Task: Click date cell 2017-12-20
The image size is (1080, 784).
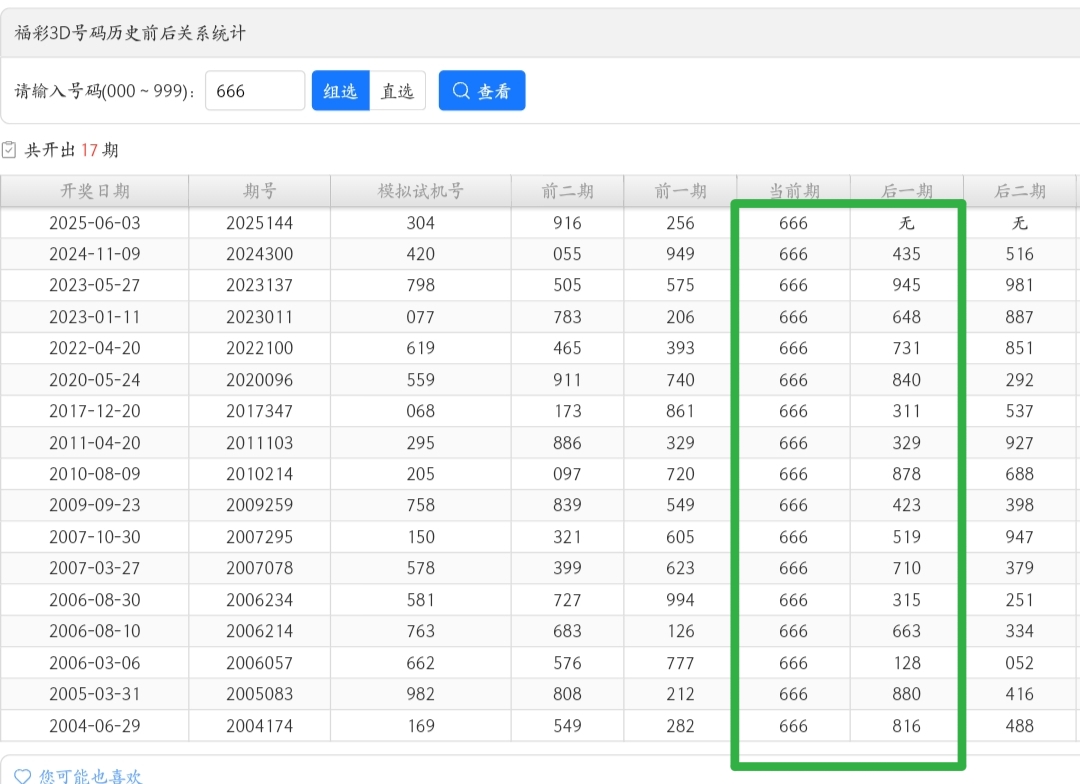Action: (x=95, y=411)
